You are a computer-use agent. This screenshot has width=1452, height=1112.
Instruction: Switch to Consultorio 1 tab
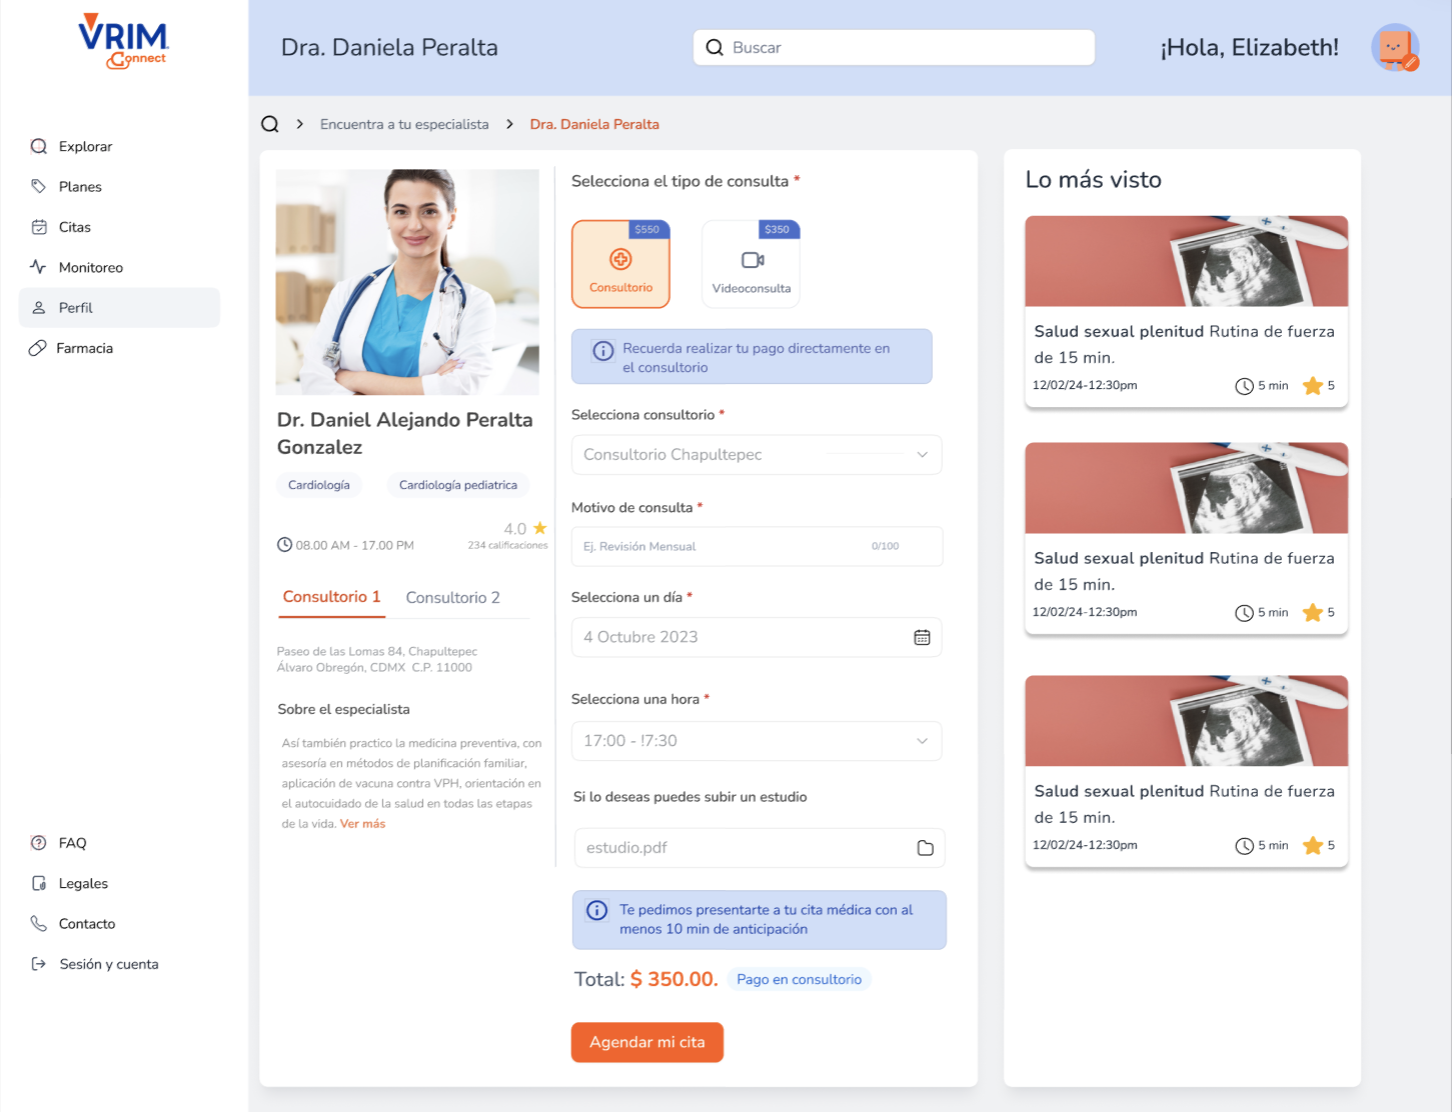point(331,597)
